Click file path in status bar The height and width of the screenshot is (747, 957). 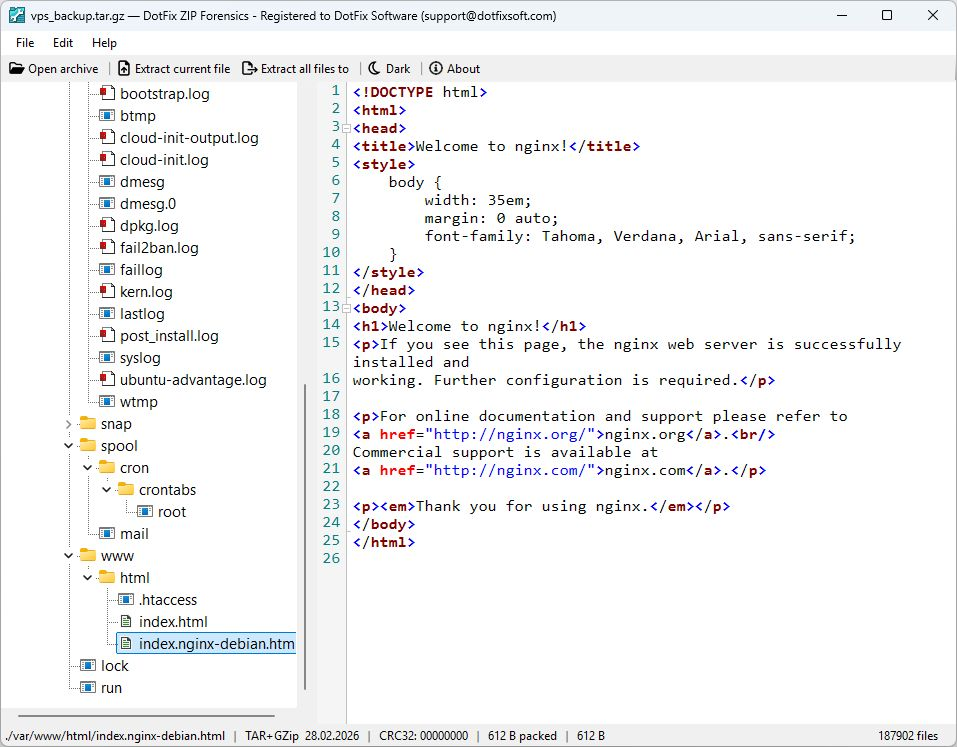[115, 735]
